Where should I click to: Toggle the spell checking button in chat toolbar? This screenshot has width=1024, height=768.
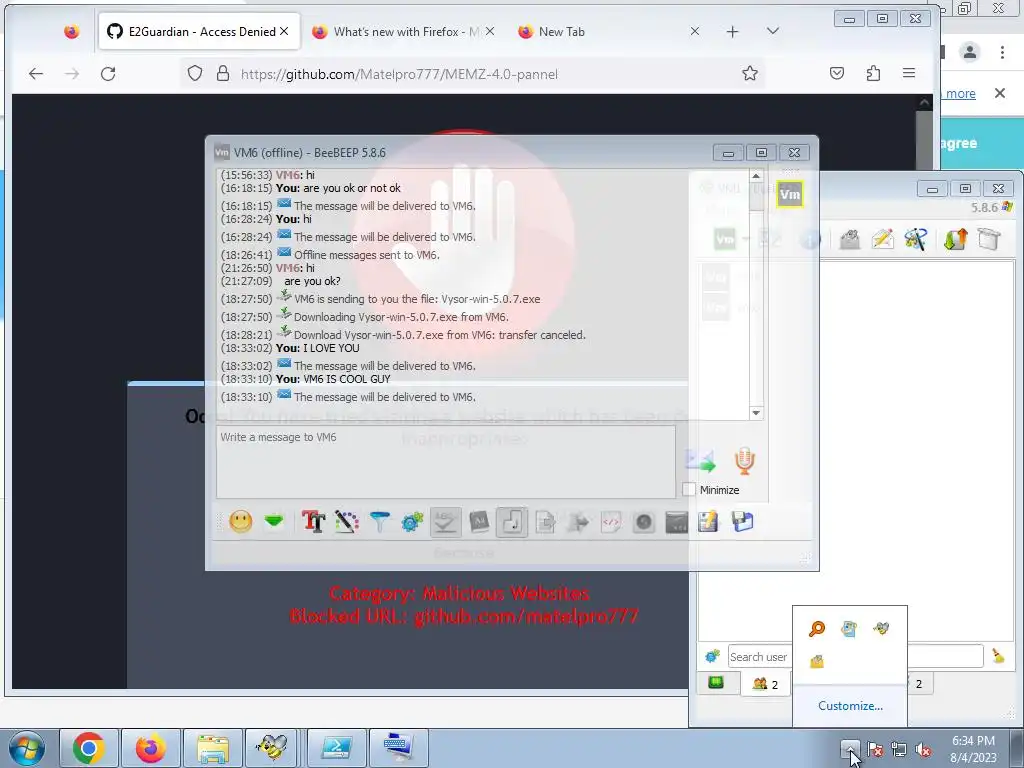(445, 522)
